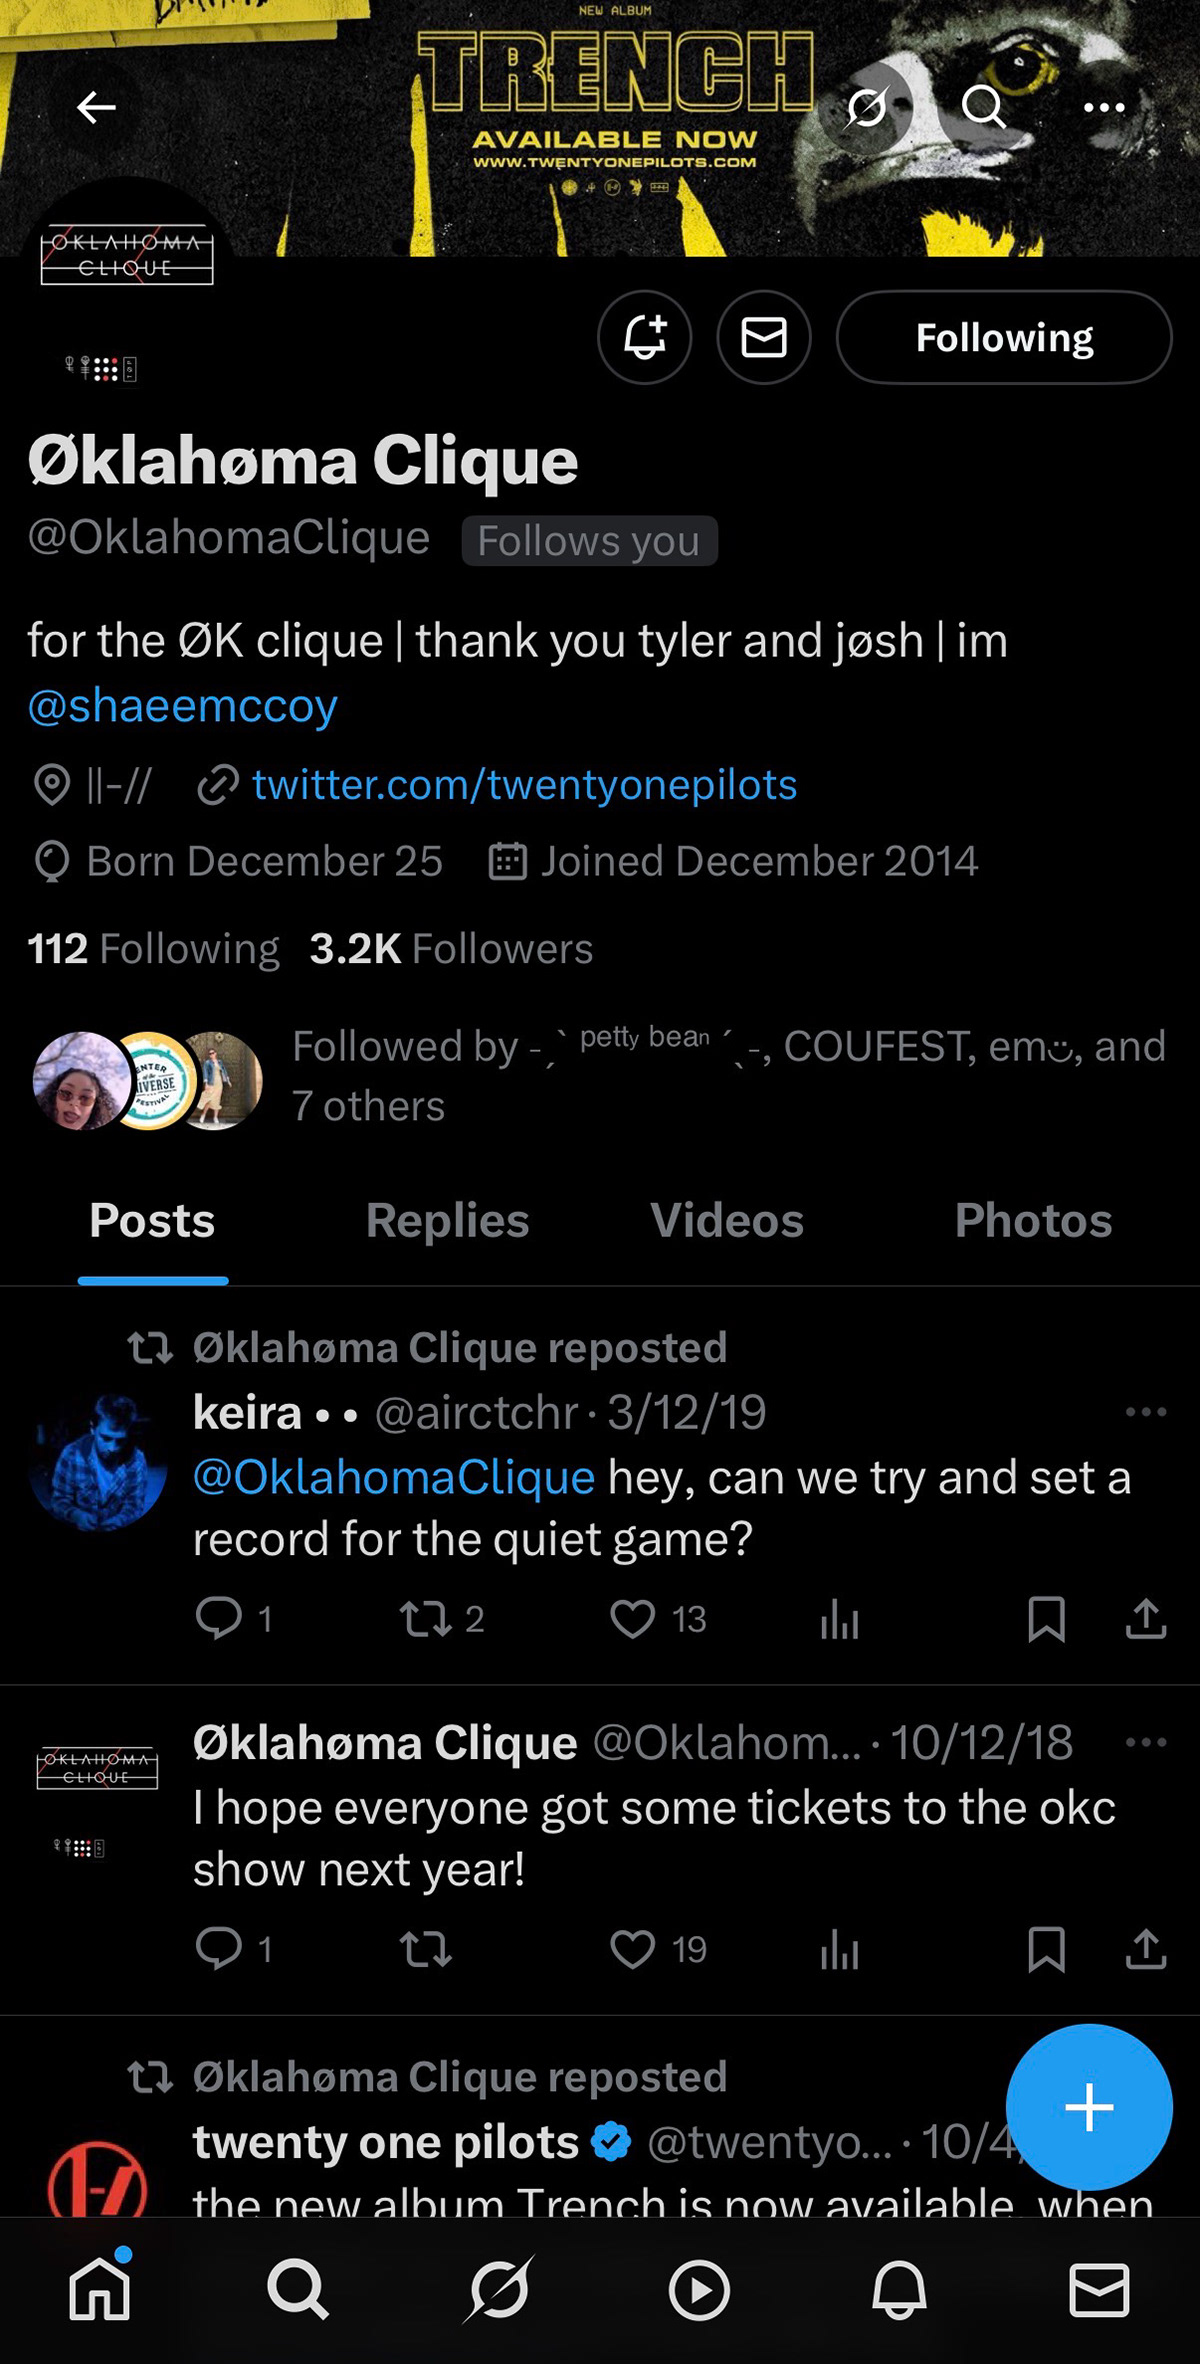Screen dimensions: 1200x2364
Task: Open more options on keira's post
Action: (1145, 1412)
